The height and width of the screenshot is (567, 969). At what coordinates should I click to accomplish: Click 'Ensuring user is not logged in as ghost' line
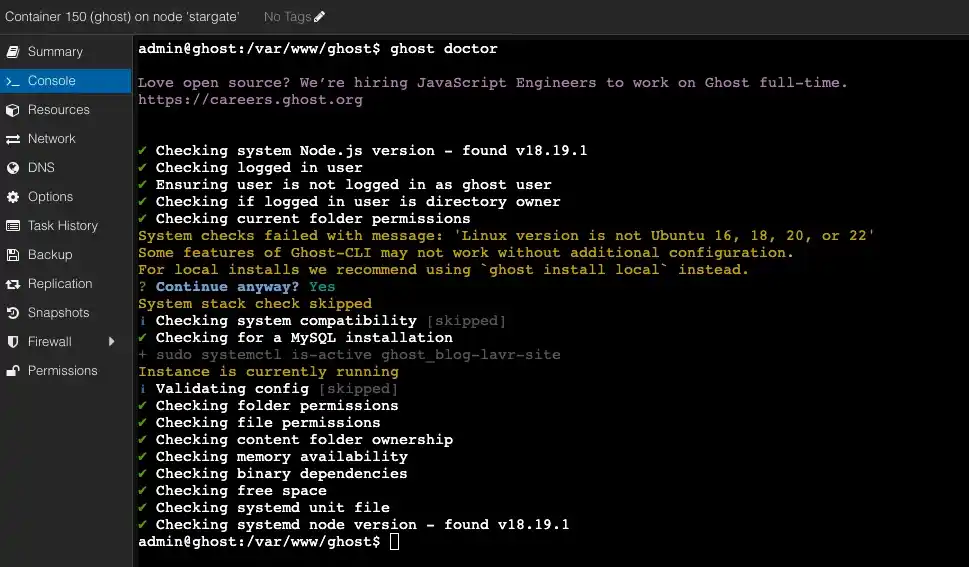pos(345,185)
